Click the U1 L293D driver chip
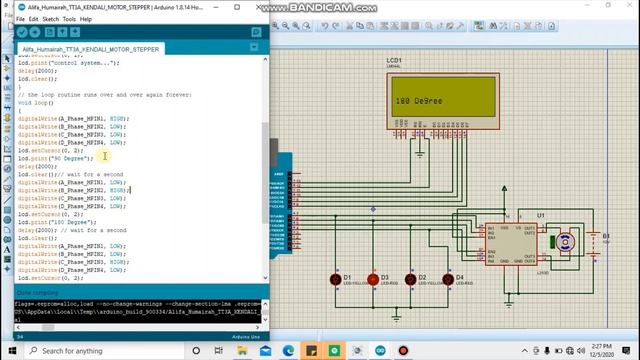 coord(511,244)
